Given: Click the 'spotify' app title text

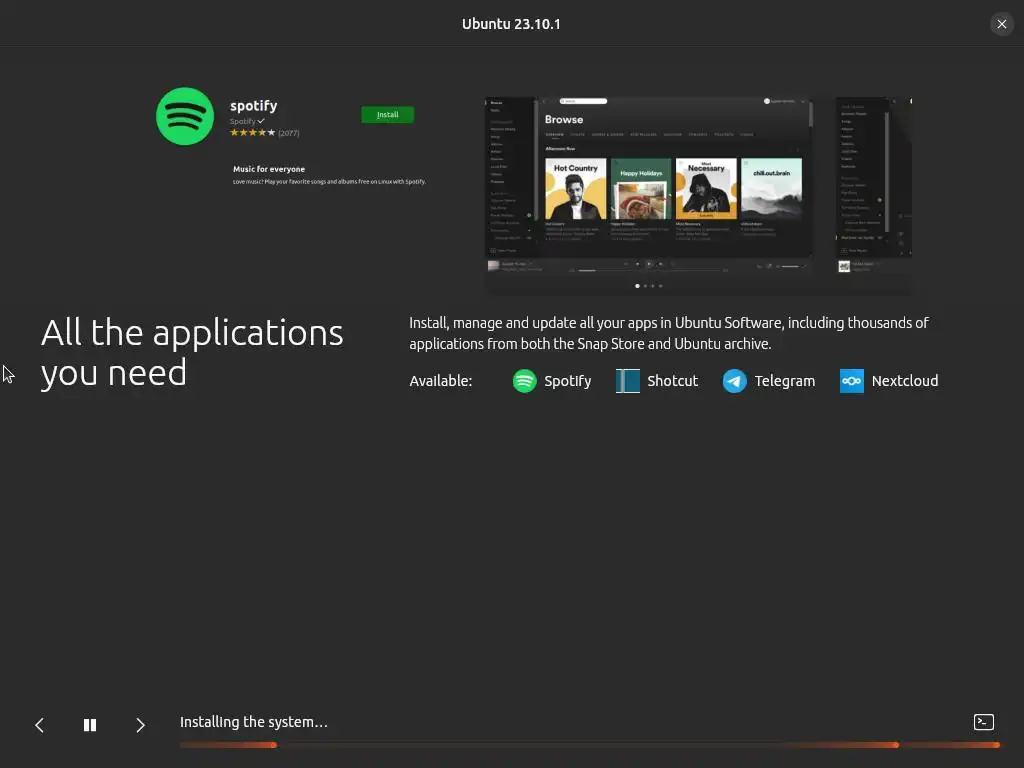Looking at the screenshot, I should pos(253,106).
